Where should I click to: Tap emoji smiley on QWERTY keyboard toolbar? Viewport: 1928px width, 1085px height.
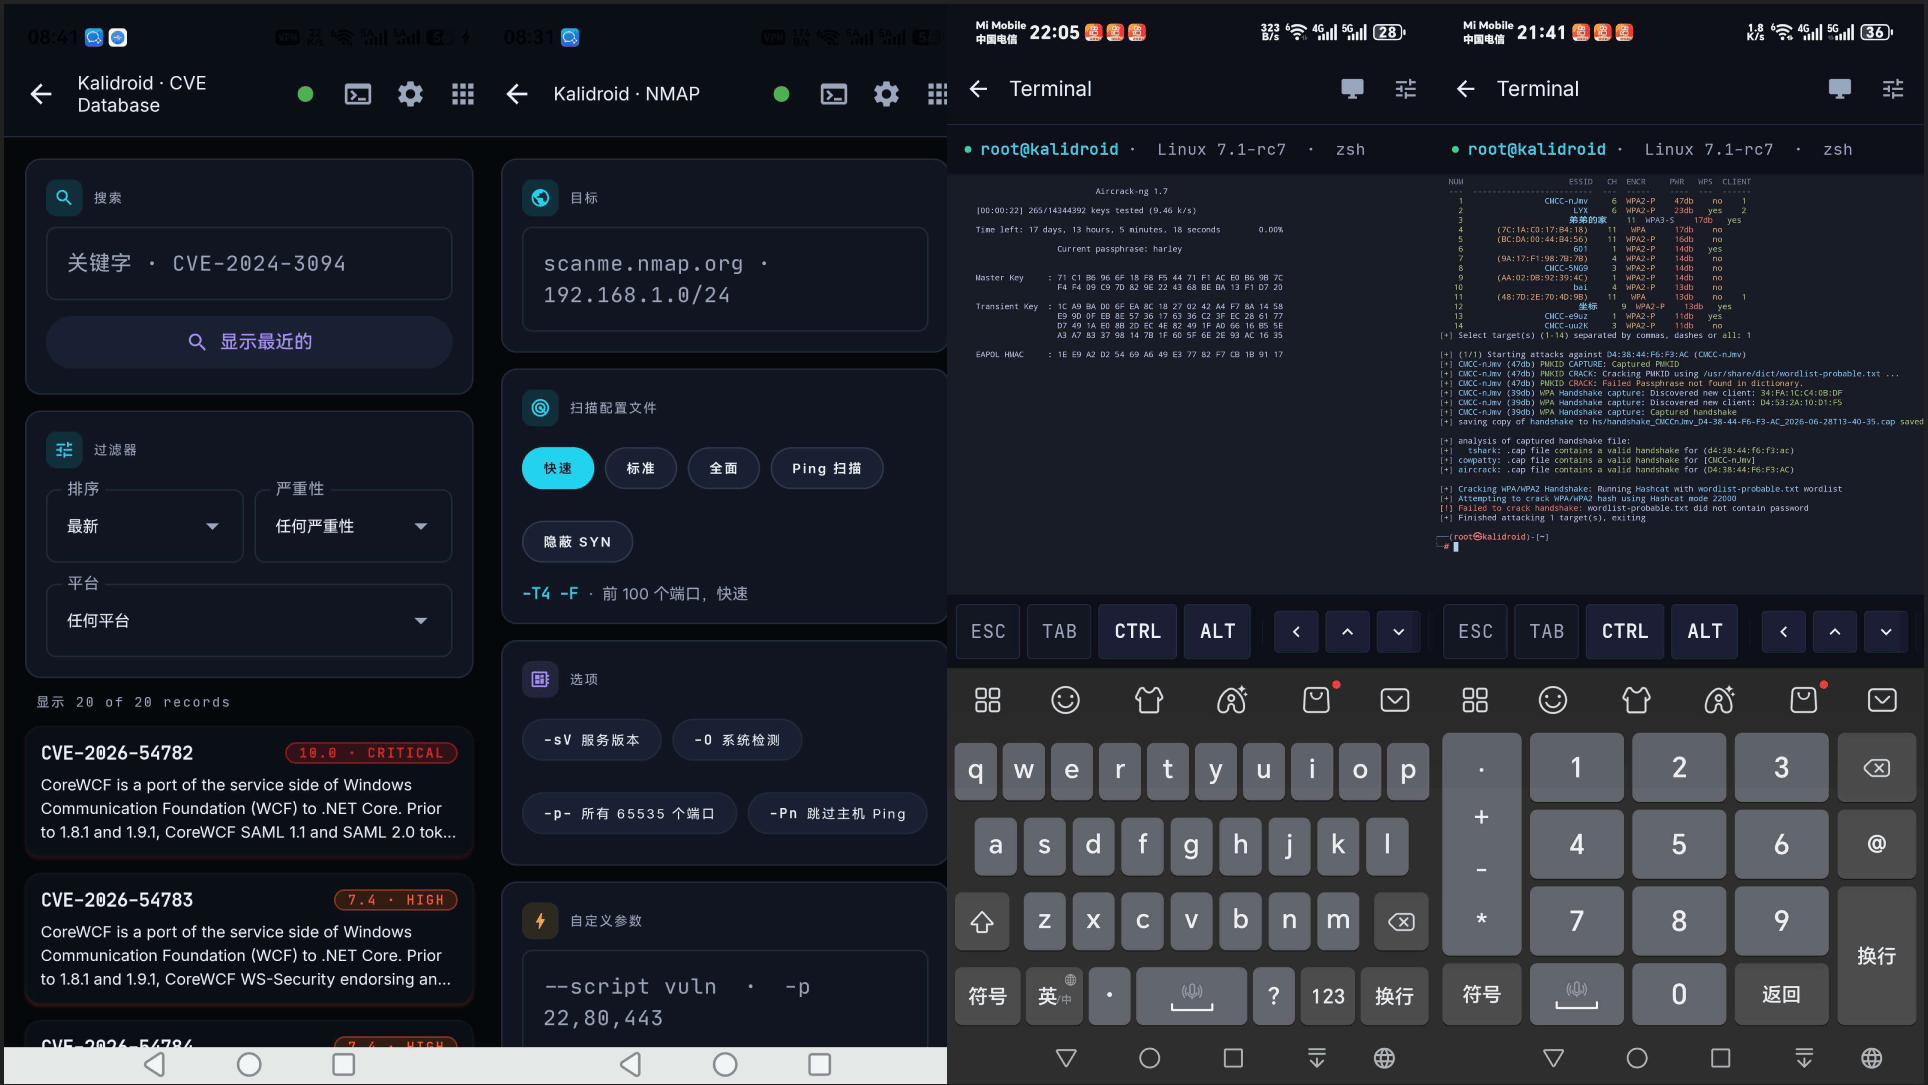coord(1065,700)
